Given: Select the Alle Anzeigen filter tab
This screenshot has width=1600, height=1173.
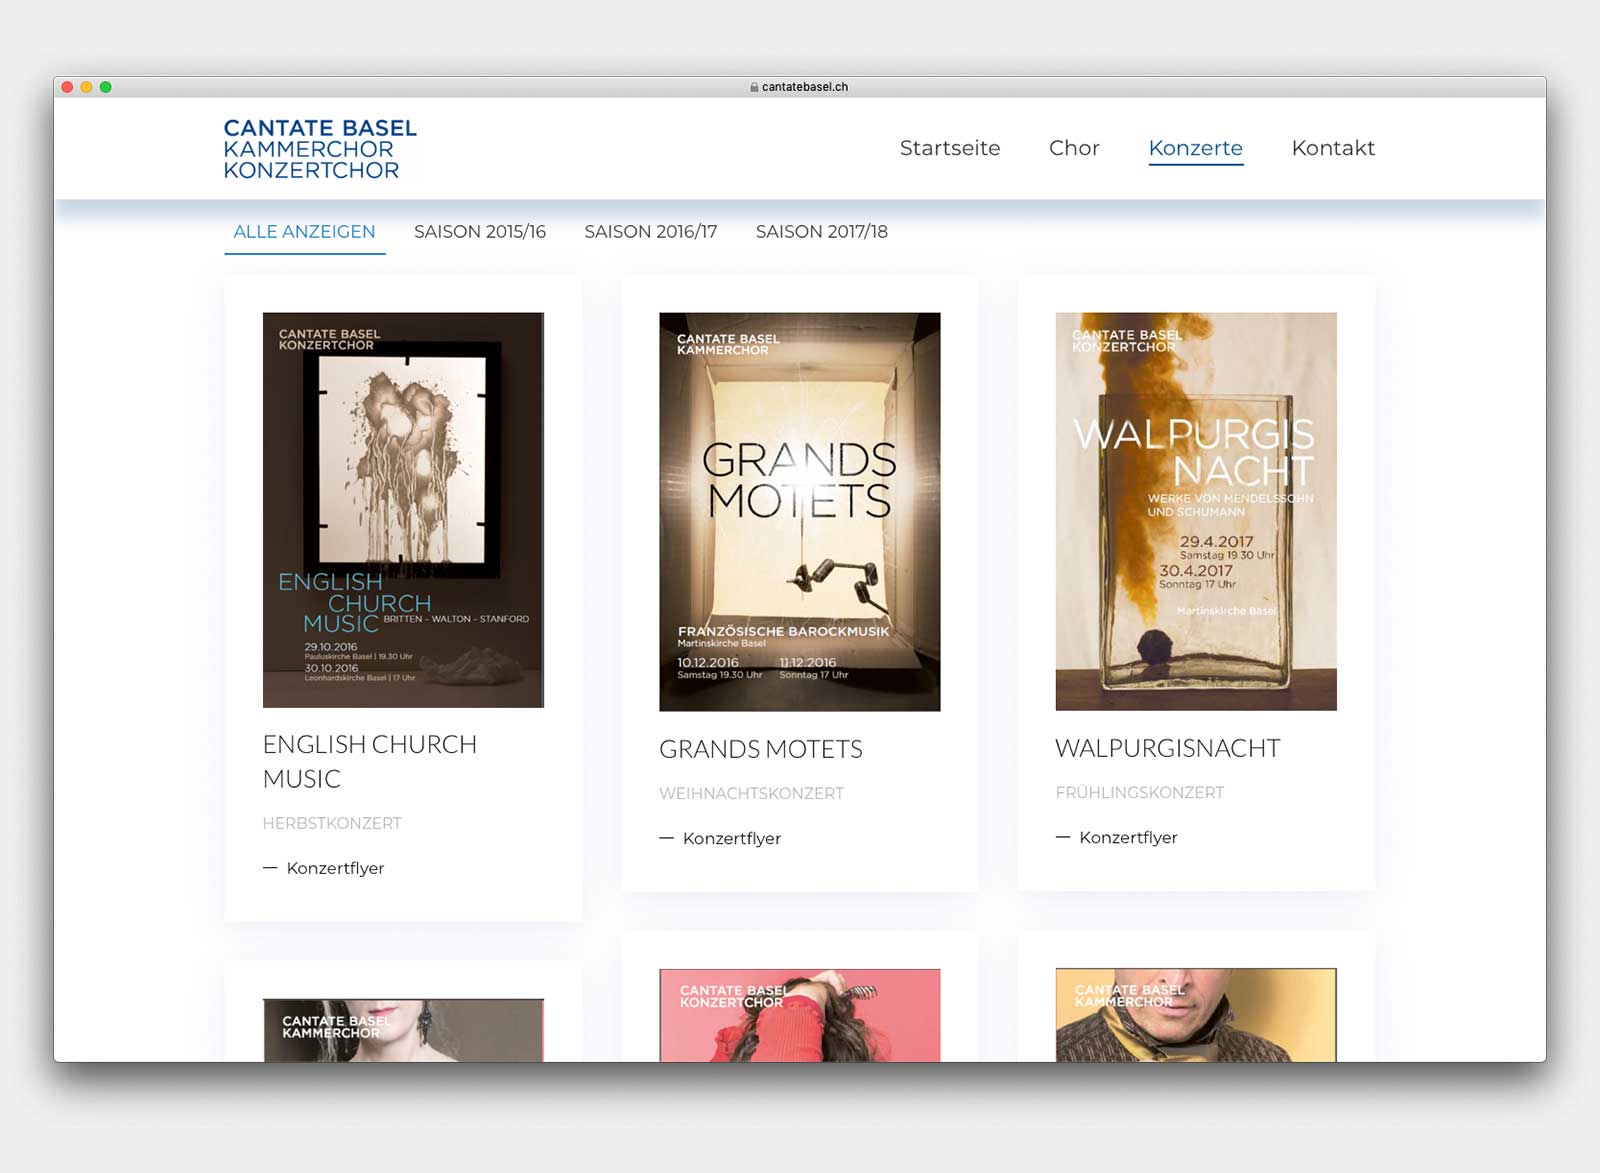Looking at the screenshot, I should click(x=304, y=232).
